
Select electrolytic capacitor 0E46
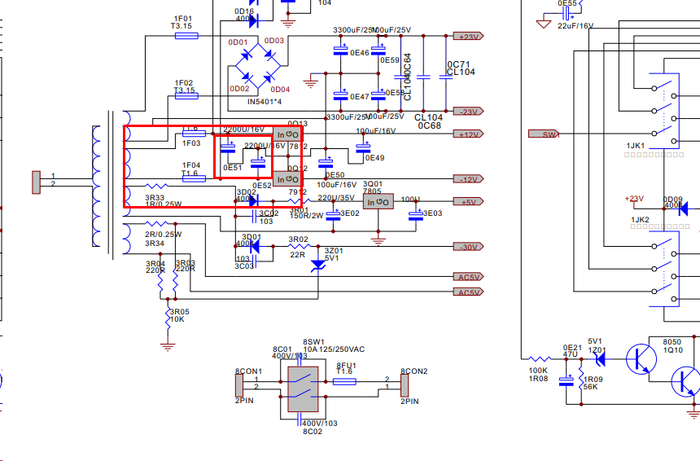pos(341,51)
